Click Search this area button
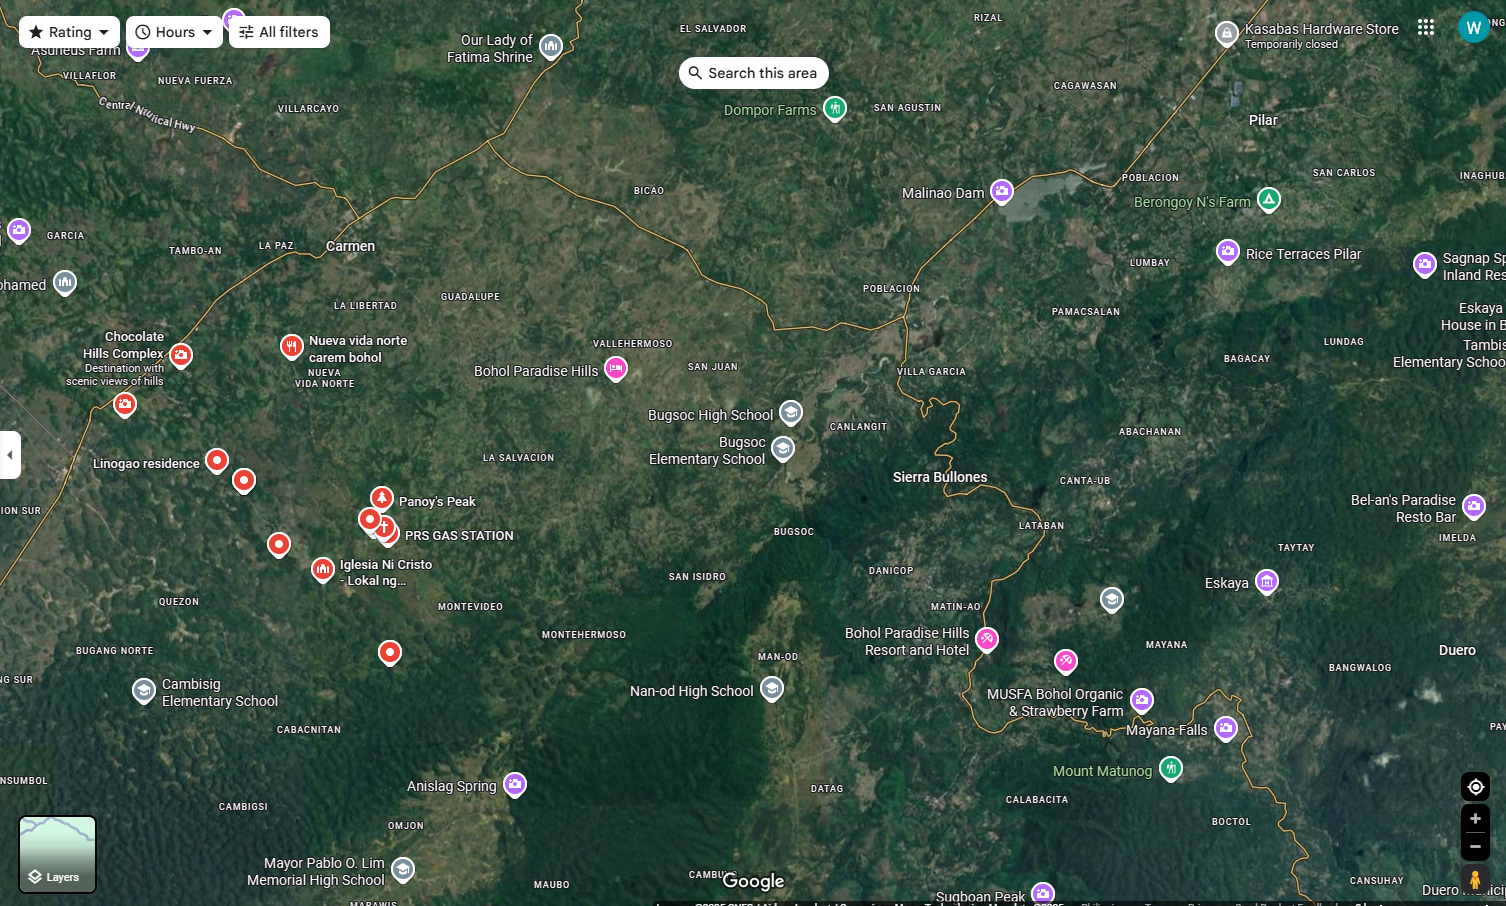 tap(753, 73)
